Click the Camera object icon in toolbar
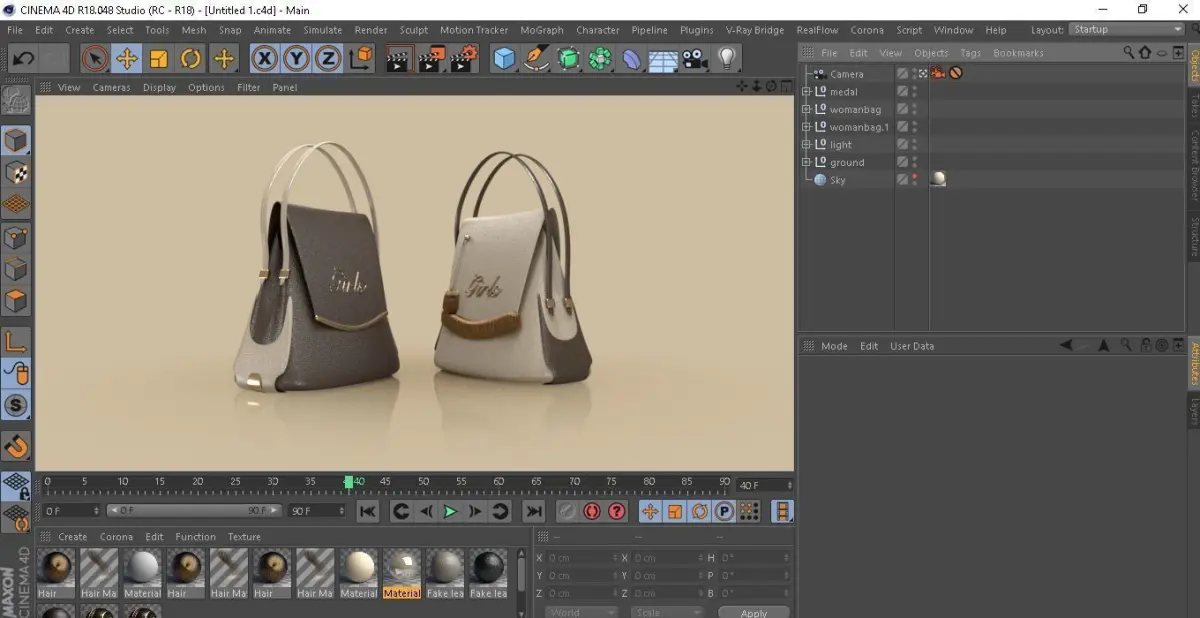 click(x=694, y=59)
